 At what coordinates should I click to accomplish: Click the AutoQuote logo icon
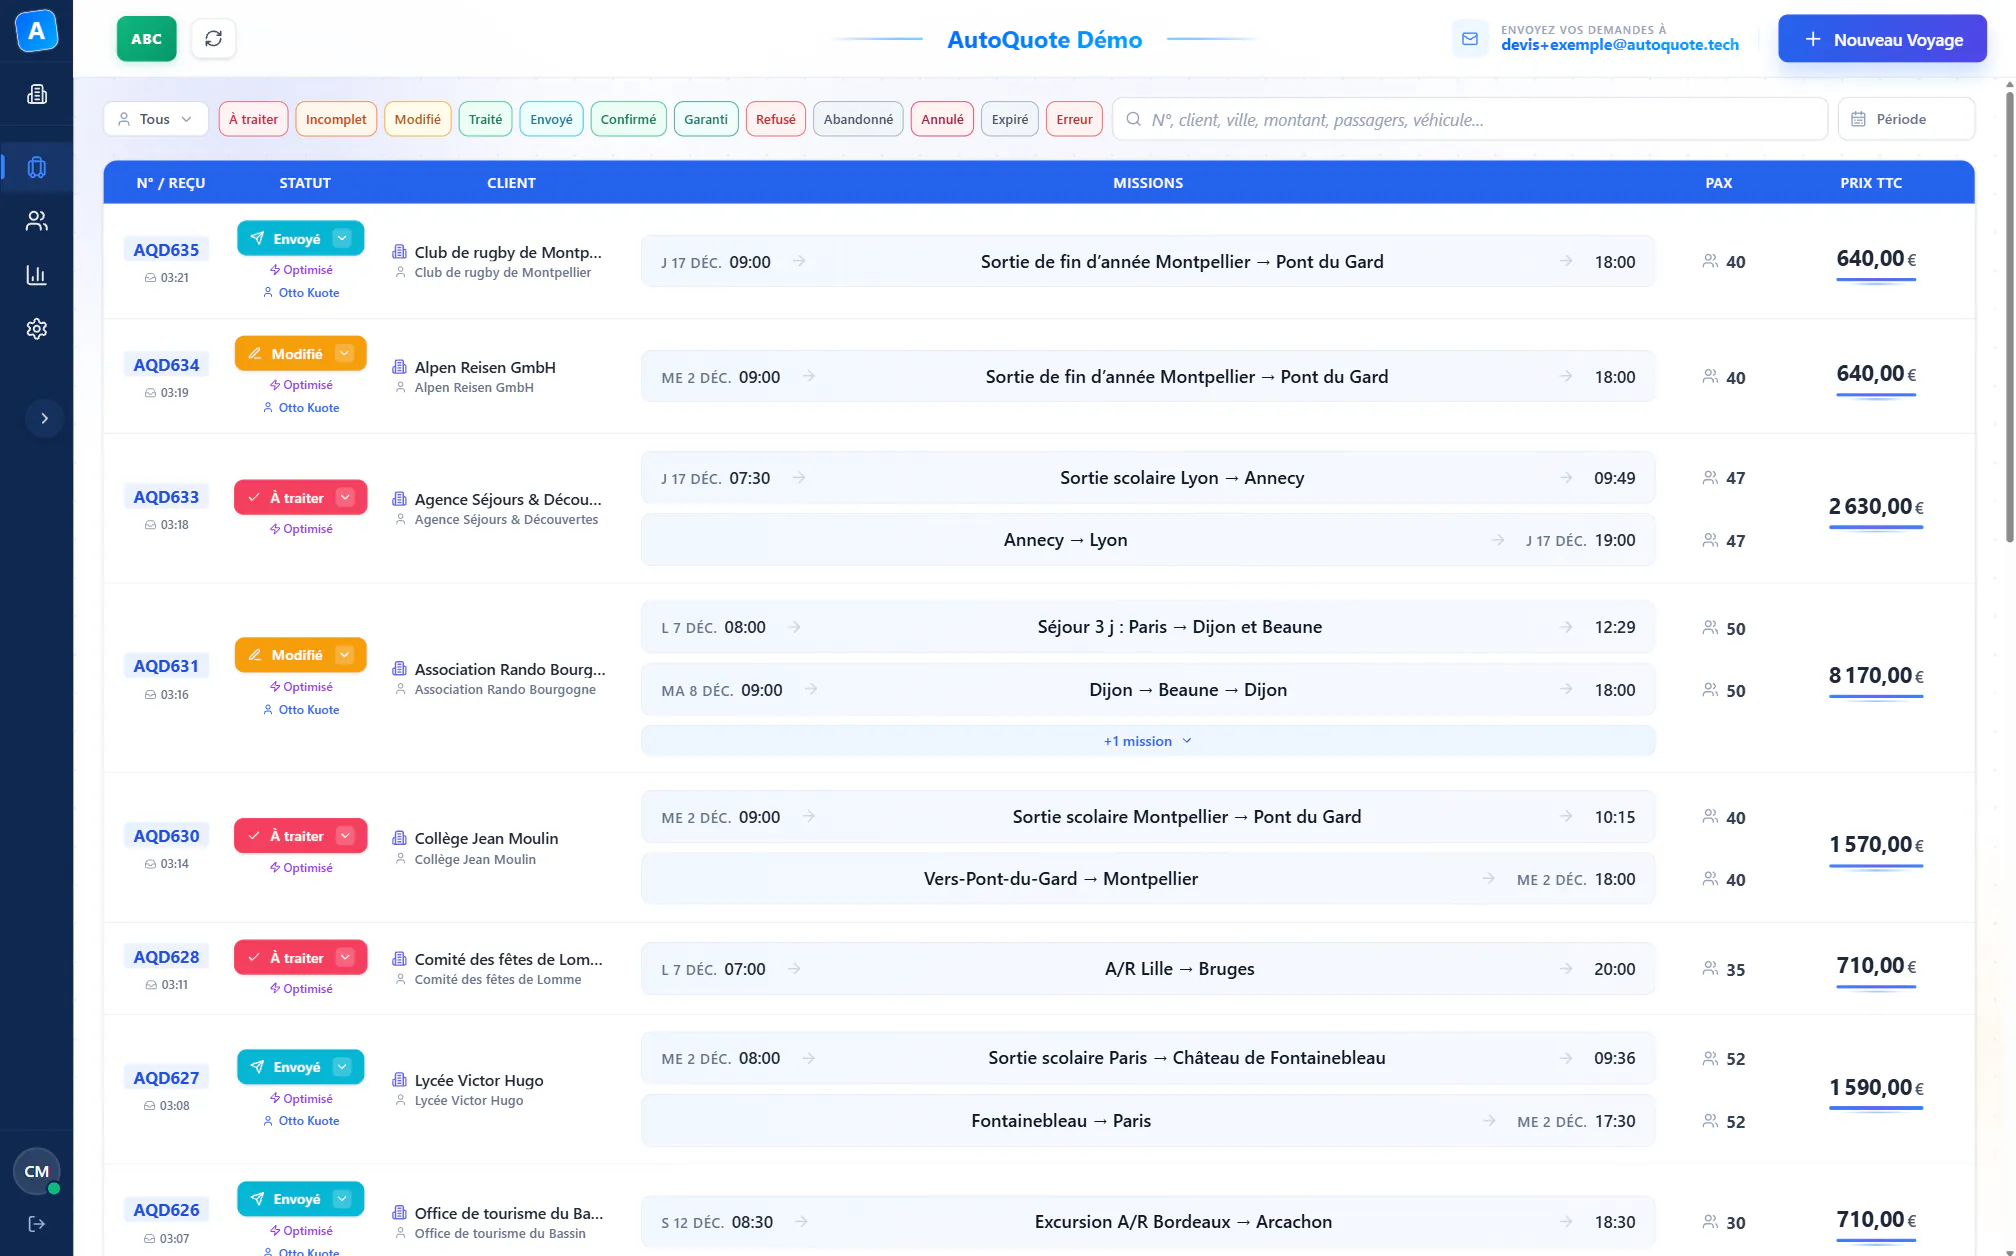36,31
